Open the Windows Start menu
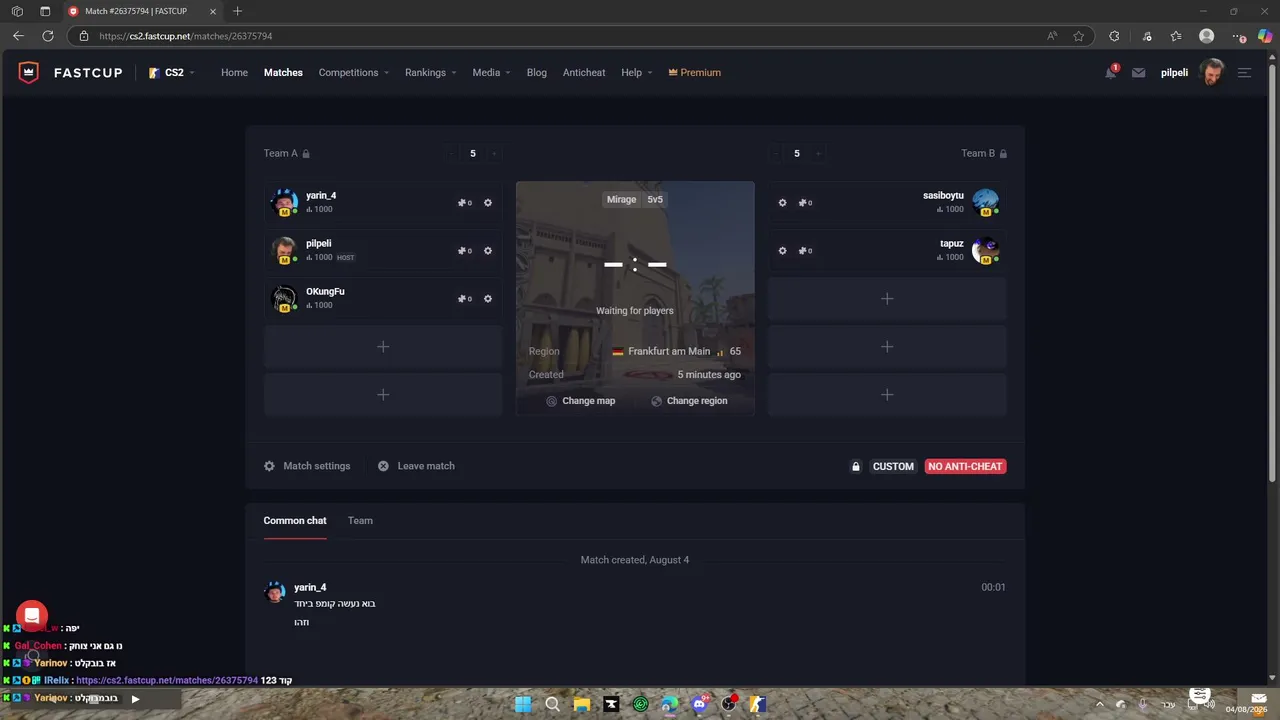 [523, 704]
